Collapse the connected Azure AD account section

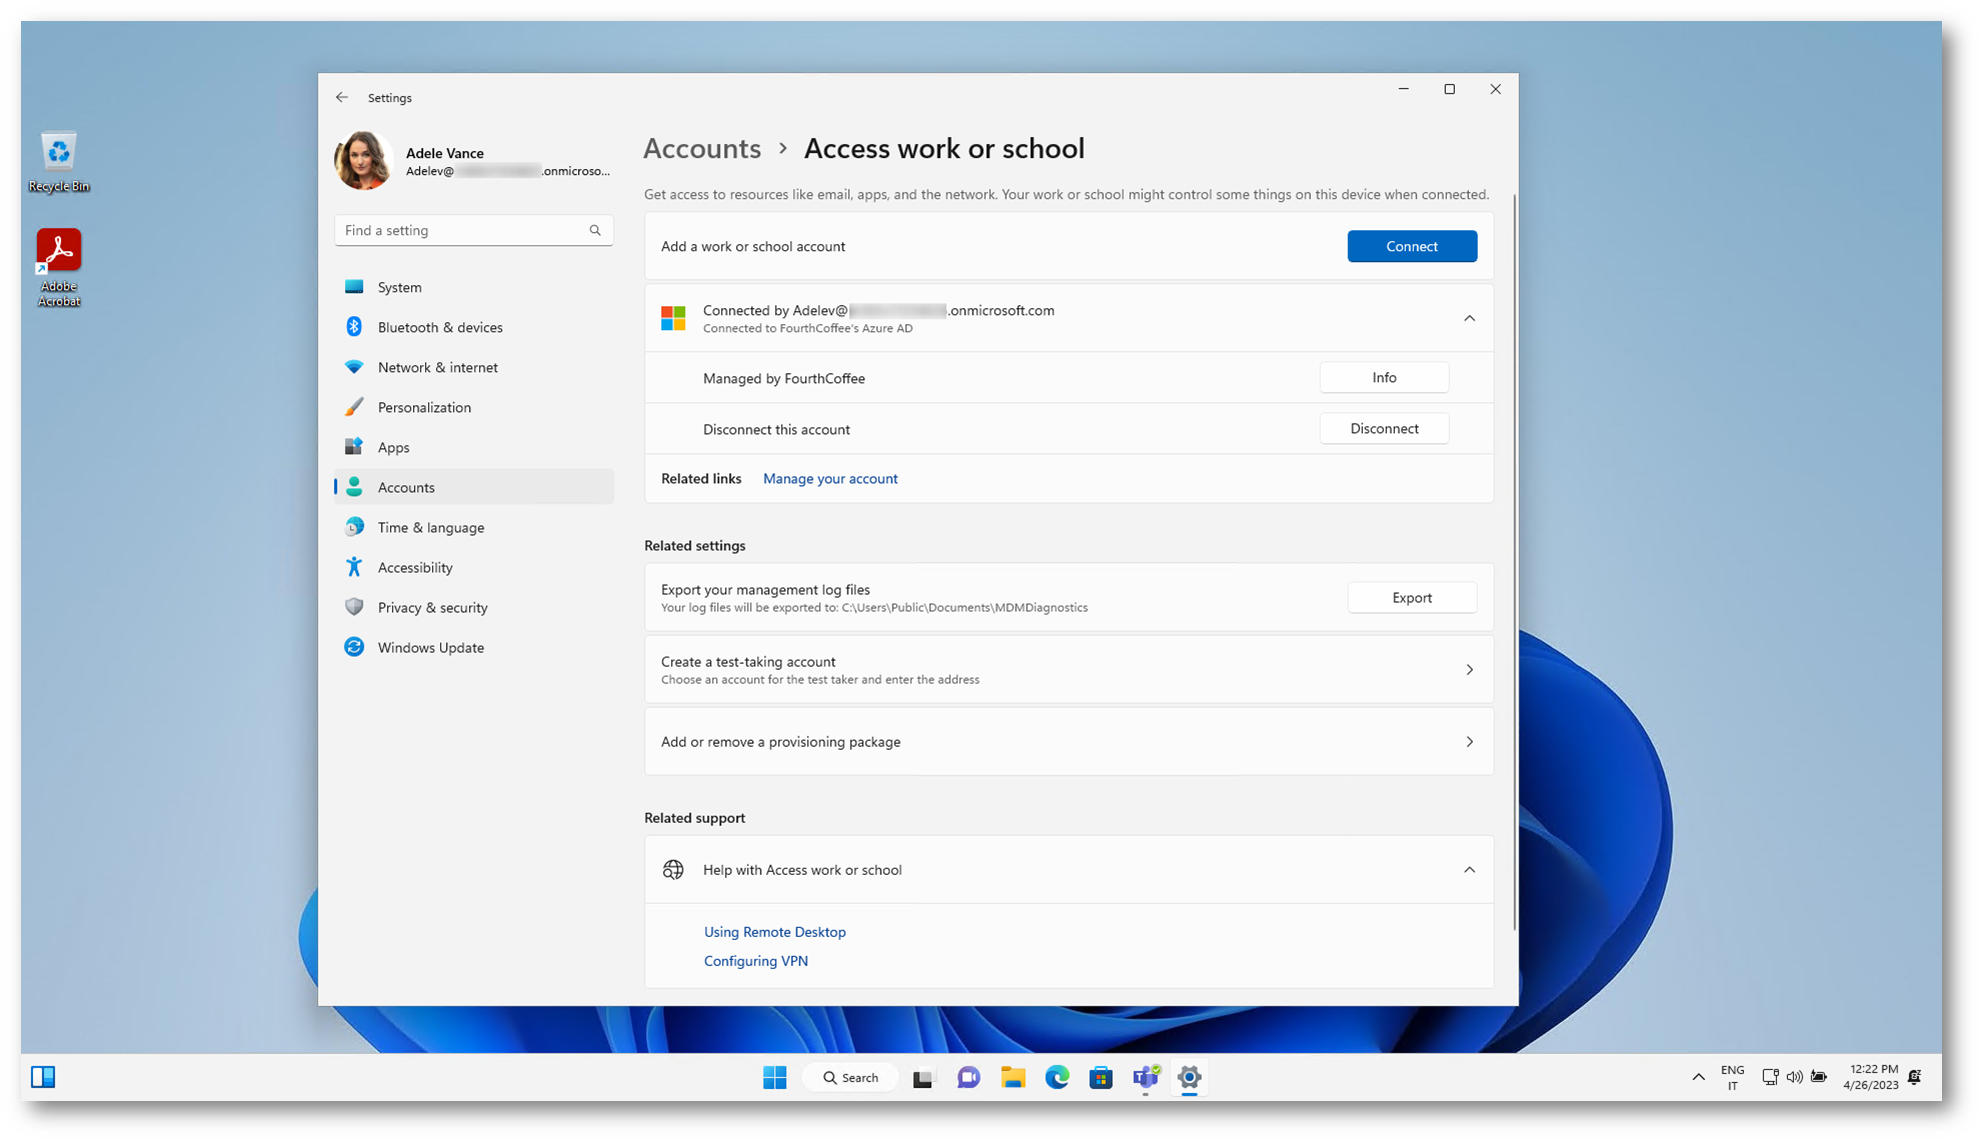coord(1469,318)
